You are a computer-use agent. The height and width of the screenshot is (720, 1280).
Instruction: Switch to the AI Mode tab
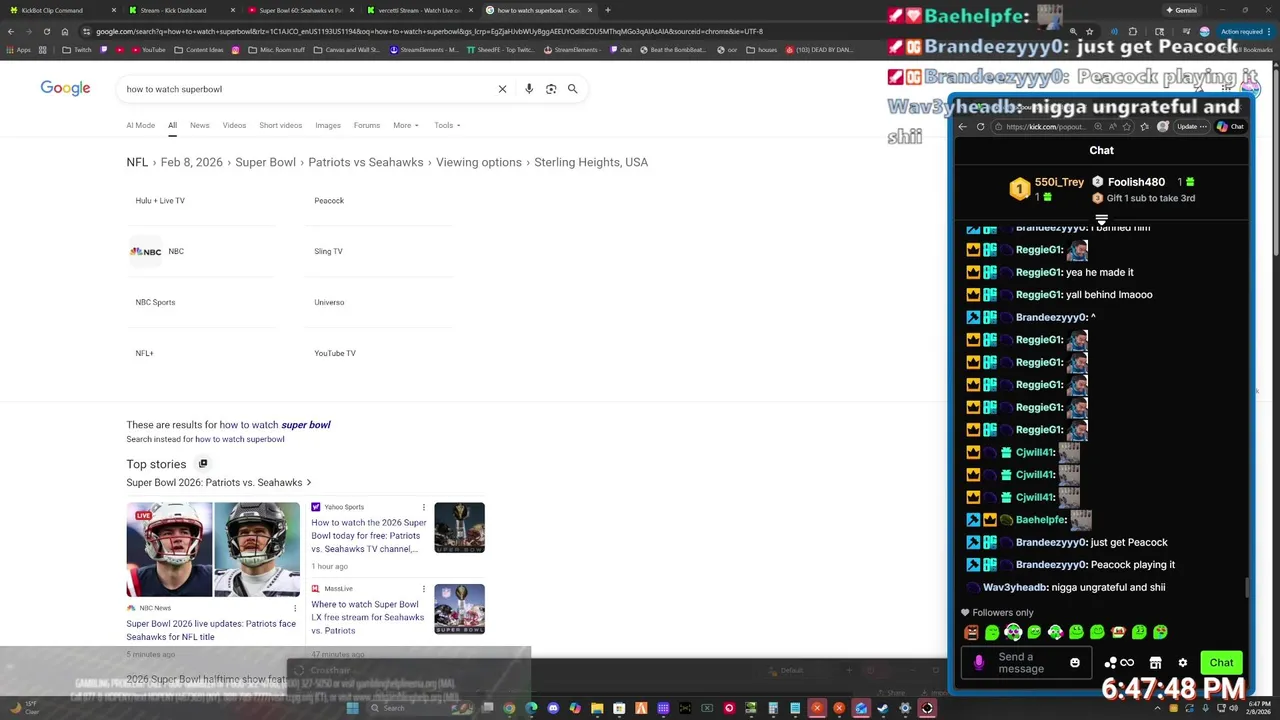click(140, 125)
